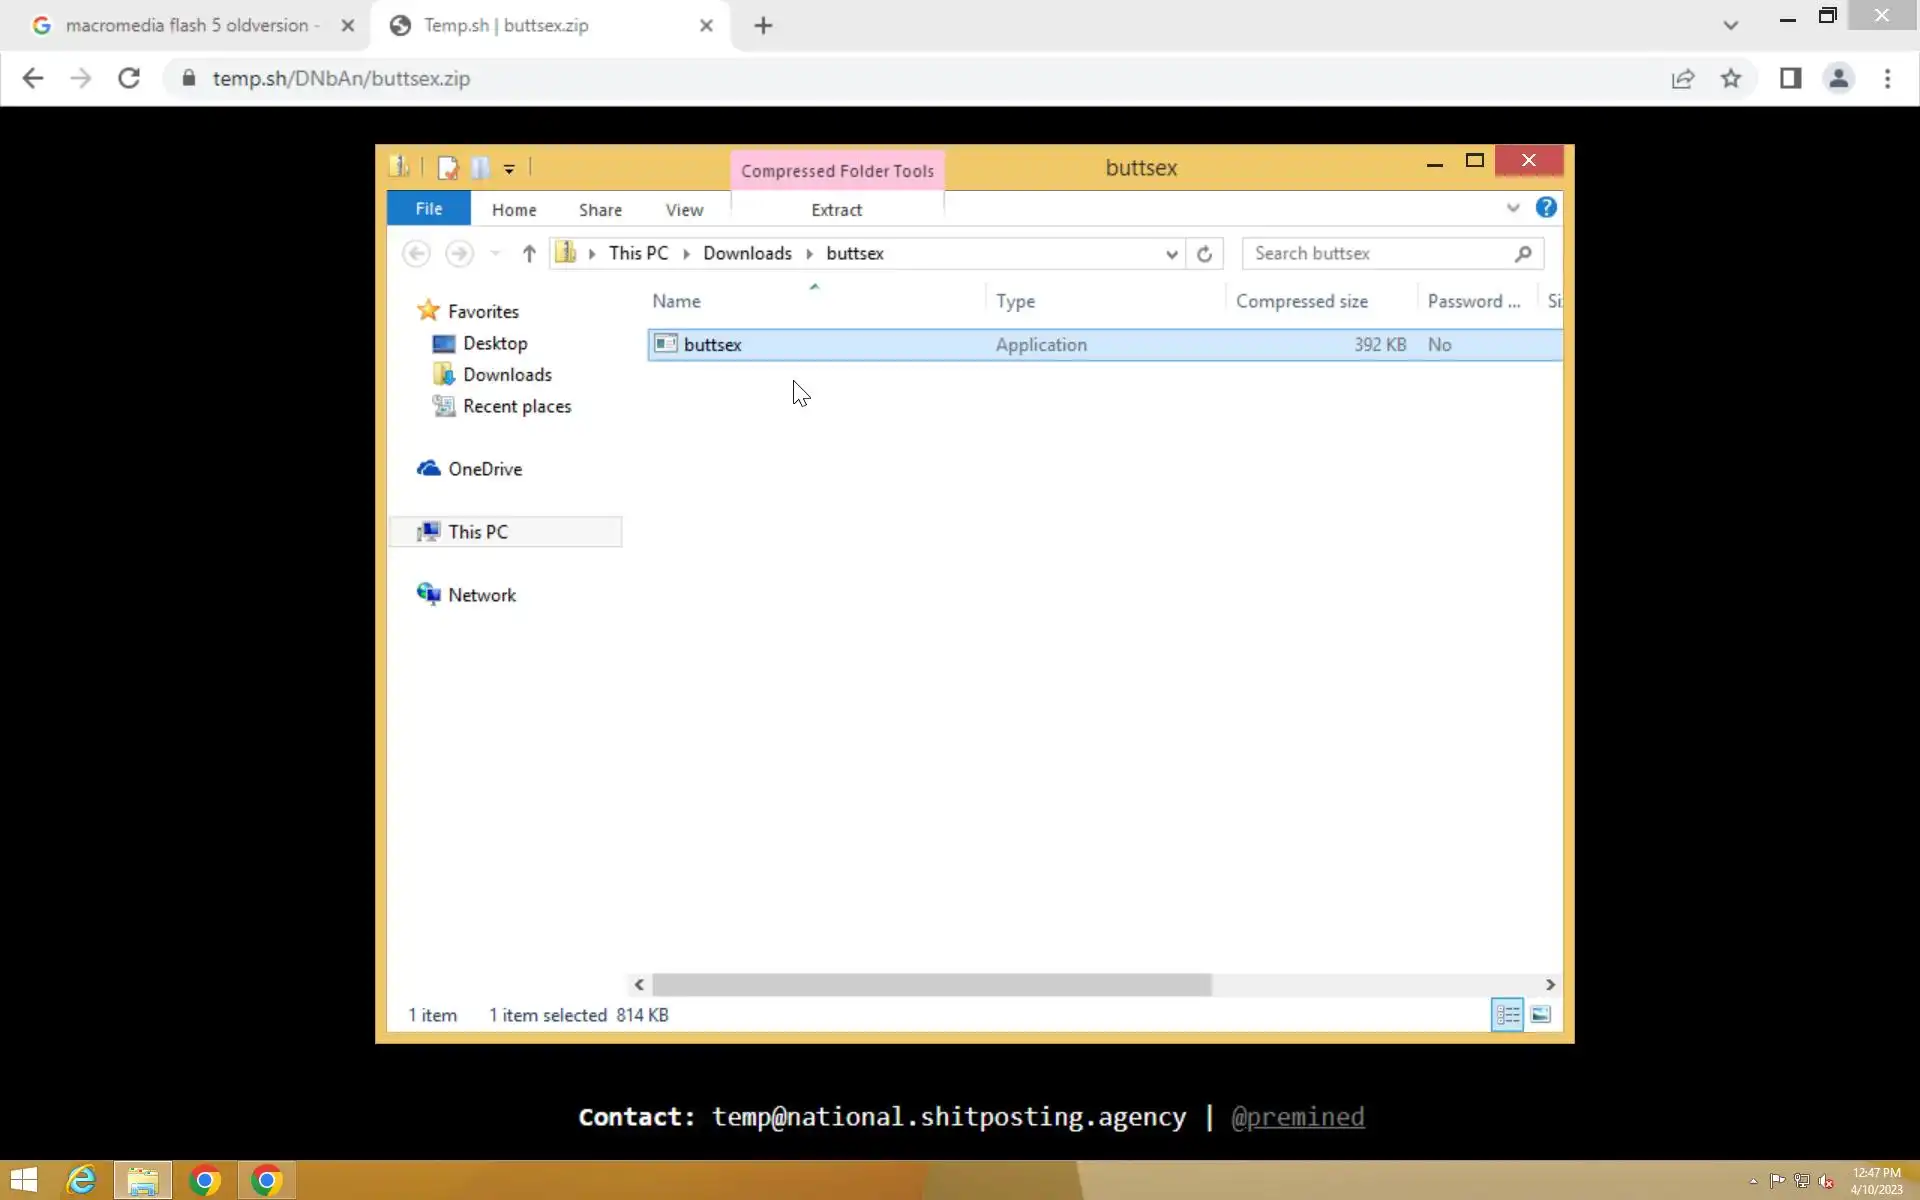The height and width of the screenshot is (1200, 1920).
Task: Open the @premined contact link
Action: click(x=1297, y=1117)
